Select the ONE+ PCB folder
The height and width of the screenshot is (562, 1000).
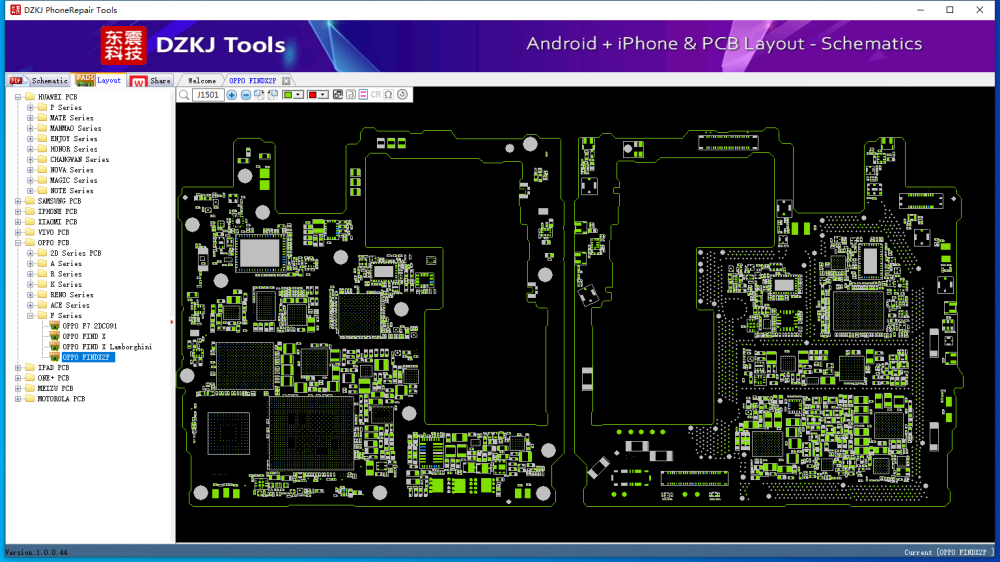[53, 378]
